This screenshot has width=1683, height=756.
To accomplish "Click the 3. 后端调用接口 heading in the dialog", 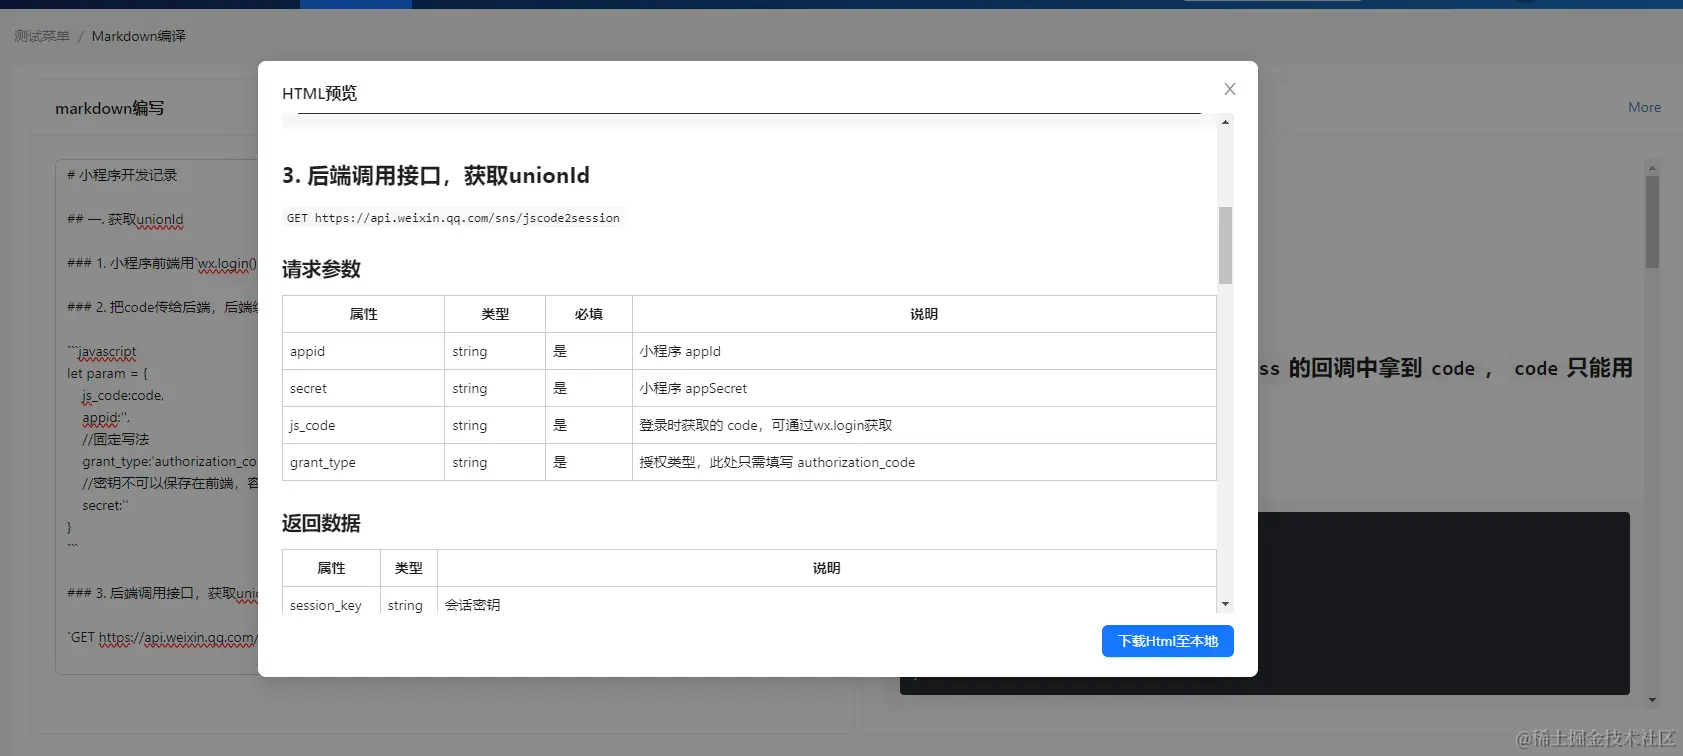I will (436, 176).
